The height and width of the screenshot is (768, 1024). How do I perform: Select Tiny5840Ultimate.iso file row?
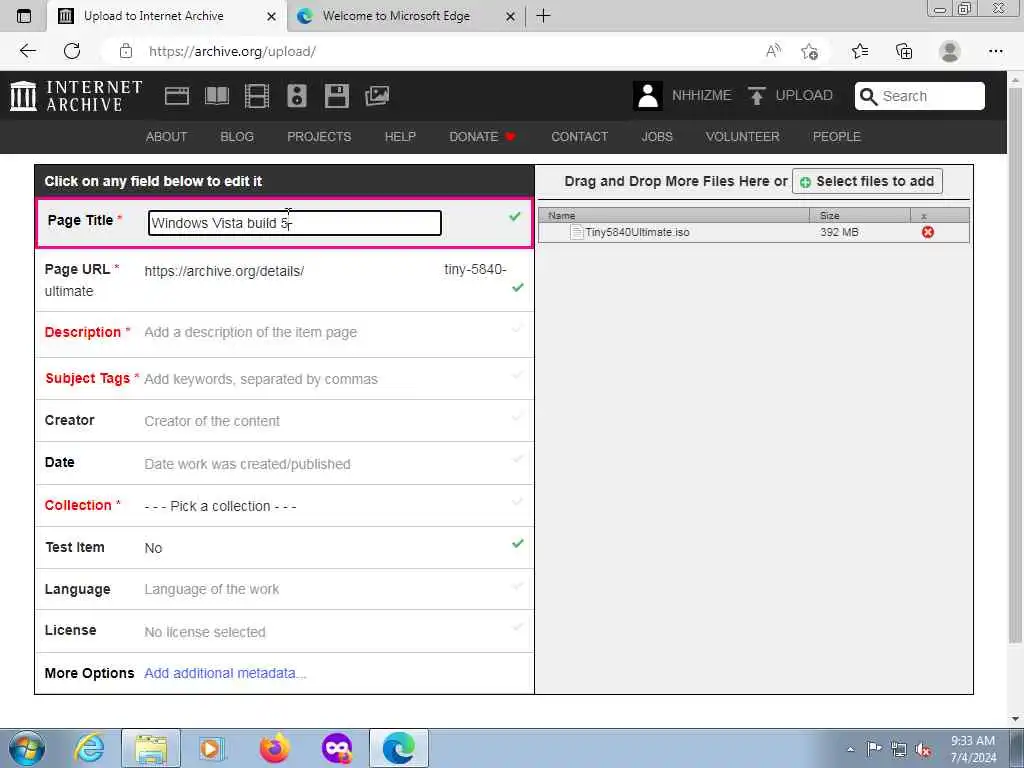click(x=754, y=232)
